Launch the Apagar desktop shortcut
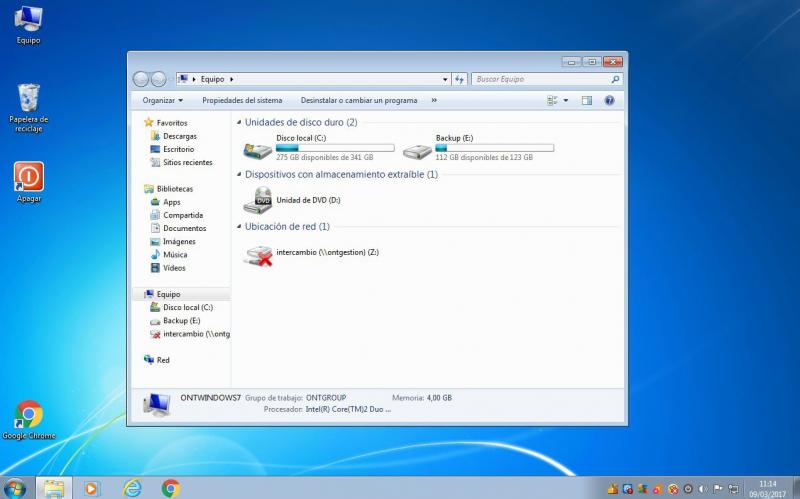Image resolution: width=800 pixels, height=499 pixels. [x=29, y=178]
